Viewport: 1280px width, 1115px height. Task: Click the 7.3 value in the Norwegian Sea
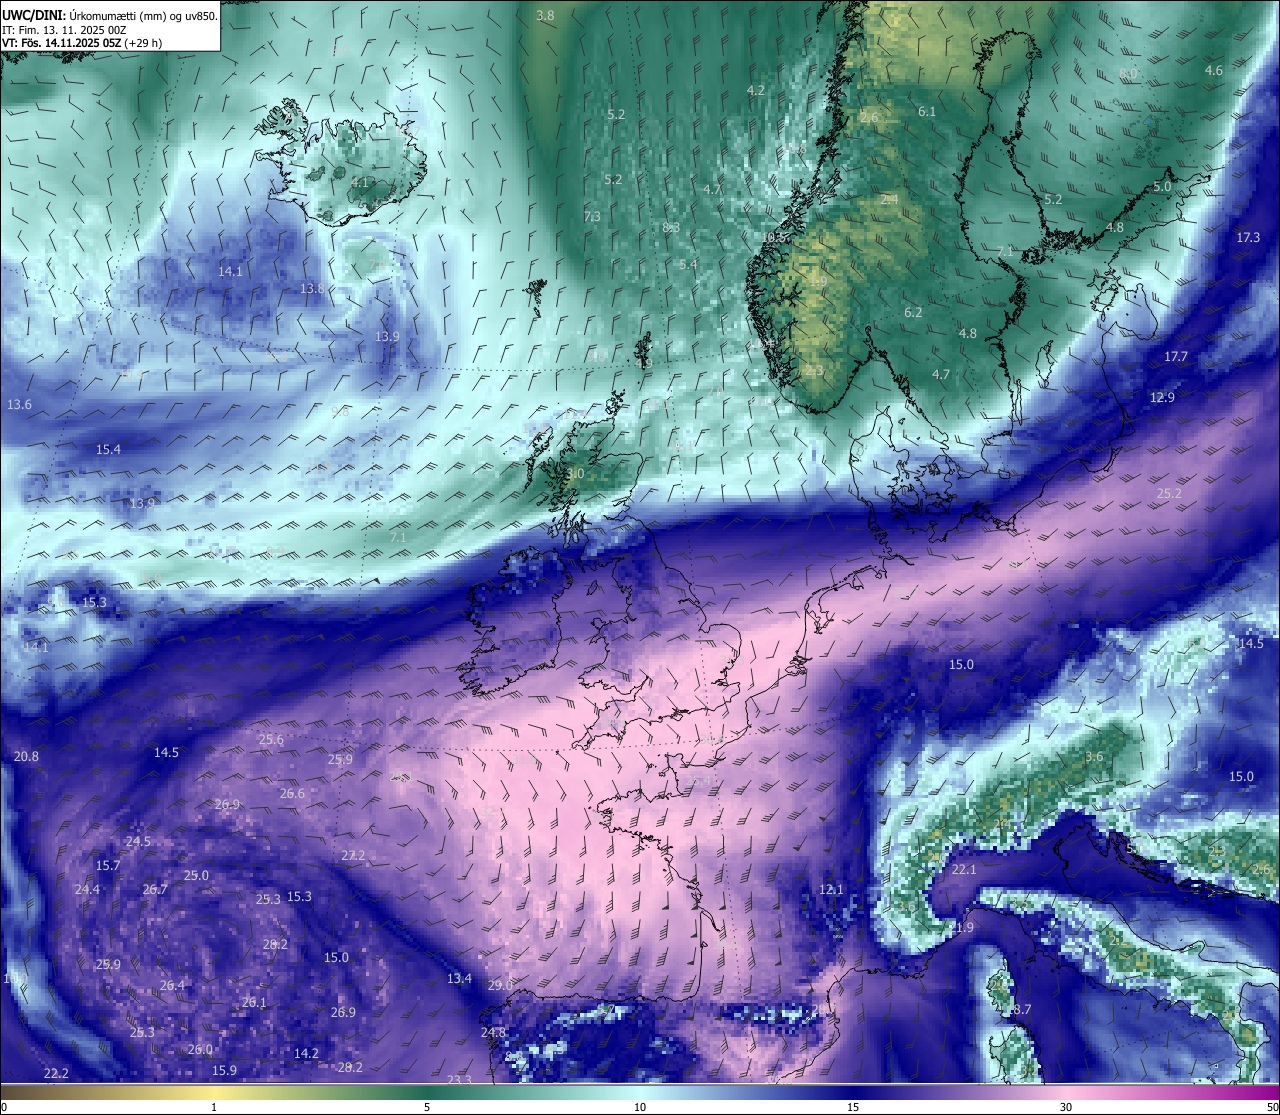[x=592, y=217]
